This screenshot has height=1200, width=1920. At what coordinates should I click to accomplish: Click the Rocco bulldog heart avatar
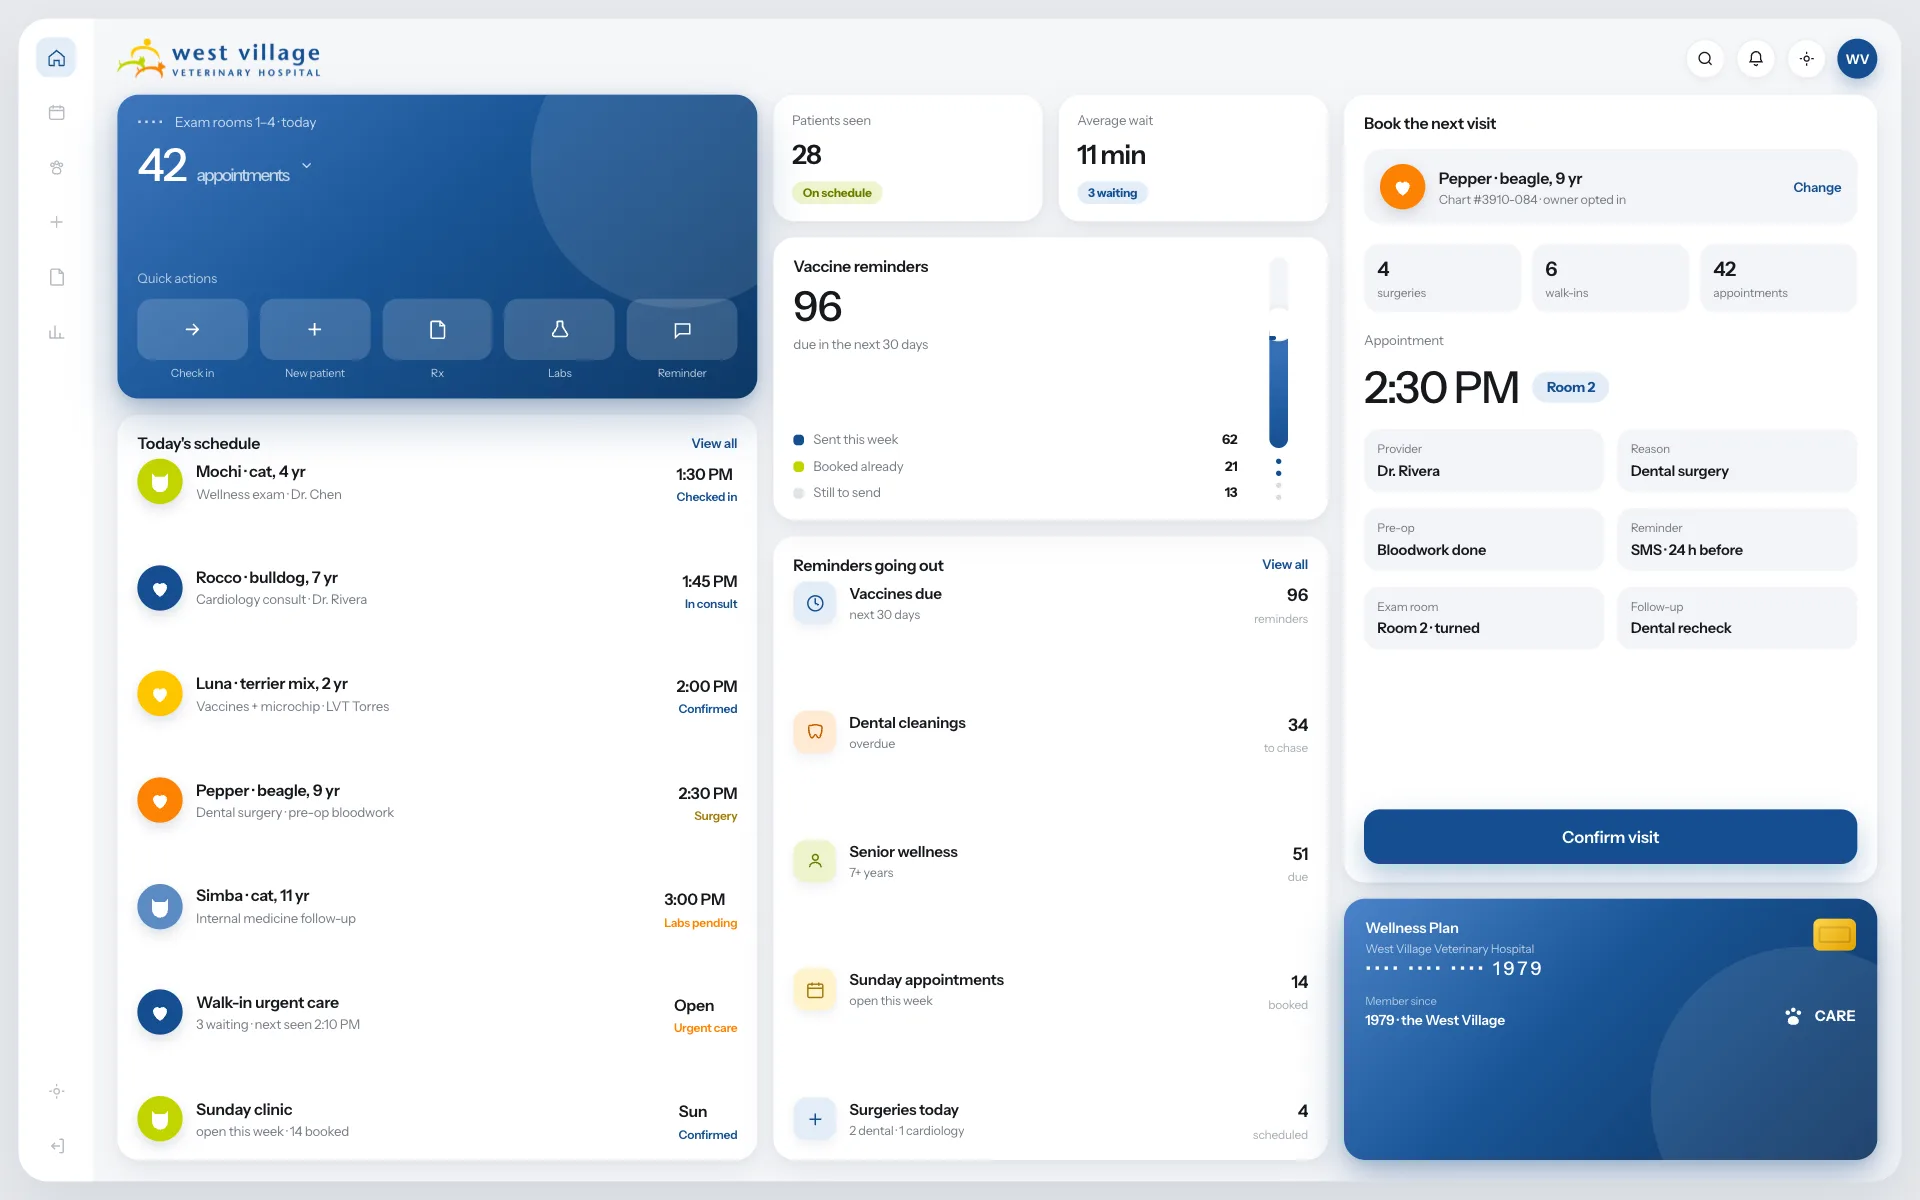pyautogui.click(x=160, y=588)
